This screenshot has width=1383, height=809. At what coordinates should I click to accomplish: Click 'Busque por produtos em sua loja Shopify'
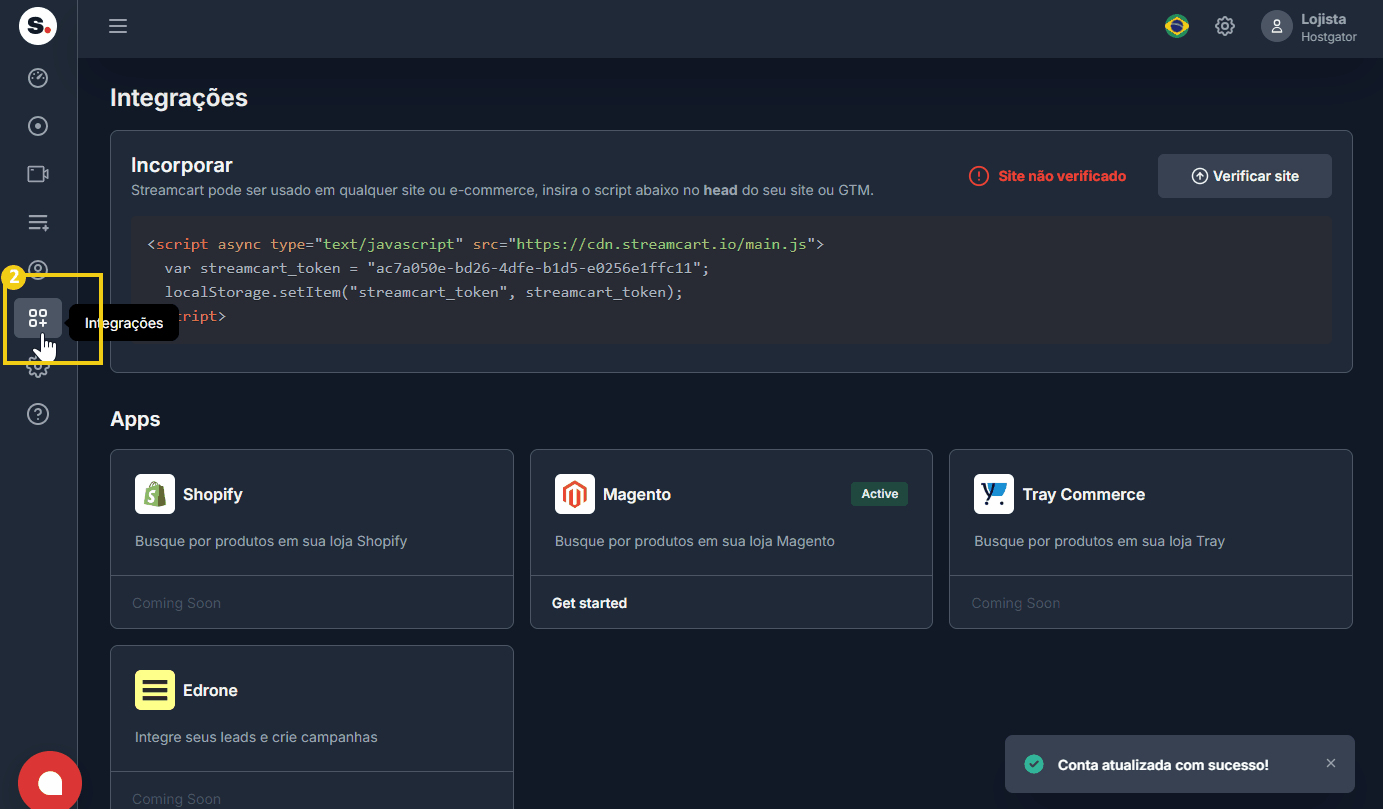[x=271, y=541]
